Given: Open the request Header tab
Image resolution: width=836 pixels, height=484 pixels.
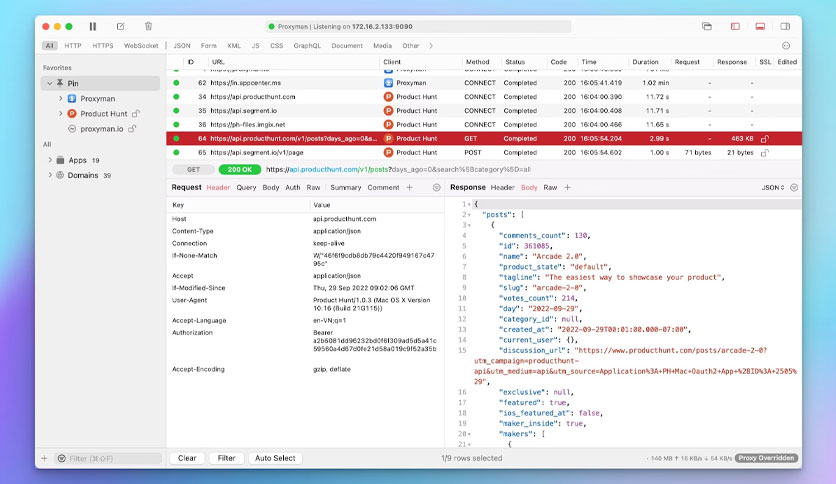Looking at the screenshot, I should click(218, 188).
